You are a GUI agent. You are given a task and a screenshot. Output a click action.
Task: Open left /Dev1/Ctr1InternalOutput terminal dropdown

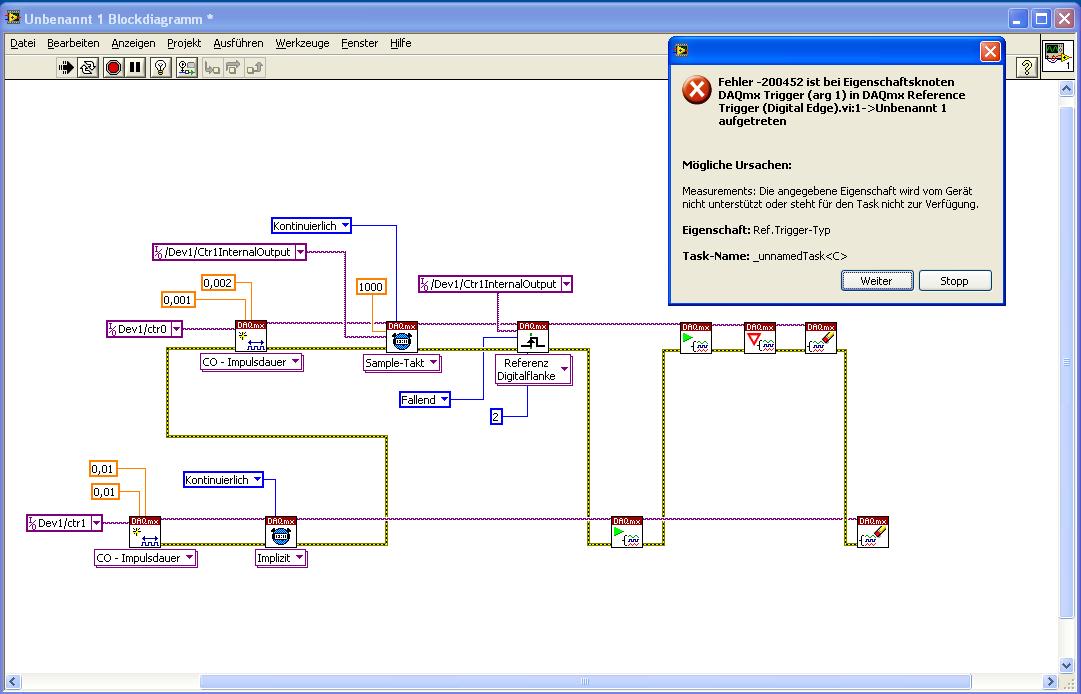[x=301, y=252]
